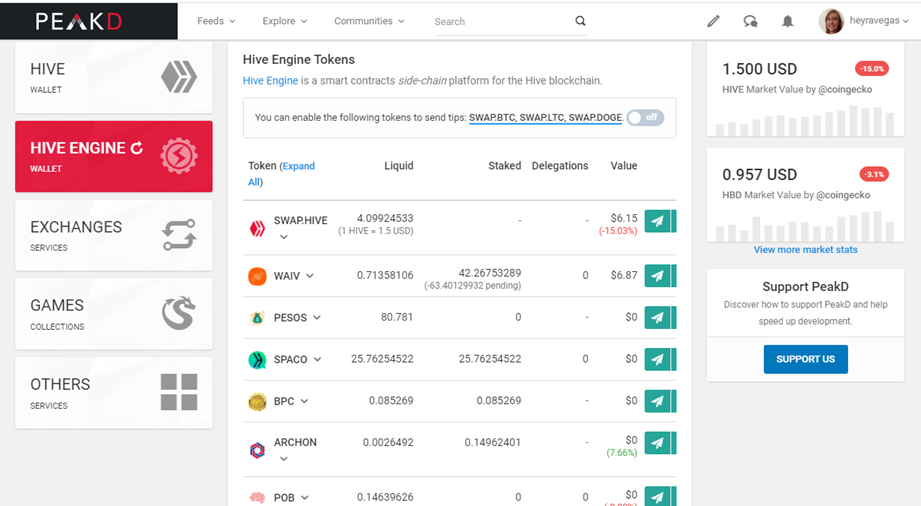Click the ARCHON token logo
Viewport: 921px width, 506px height.
257,450
